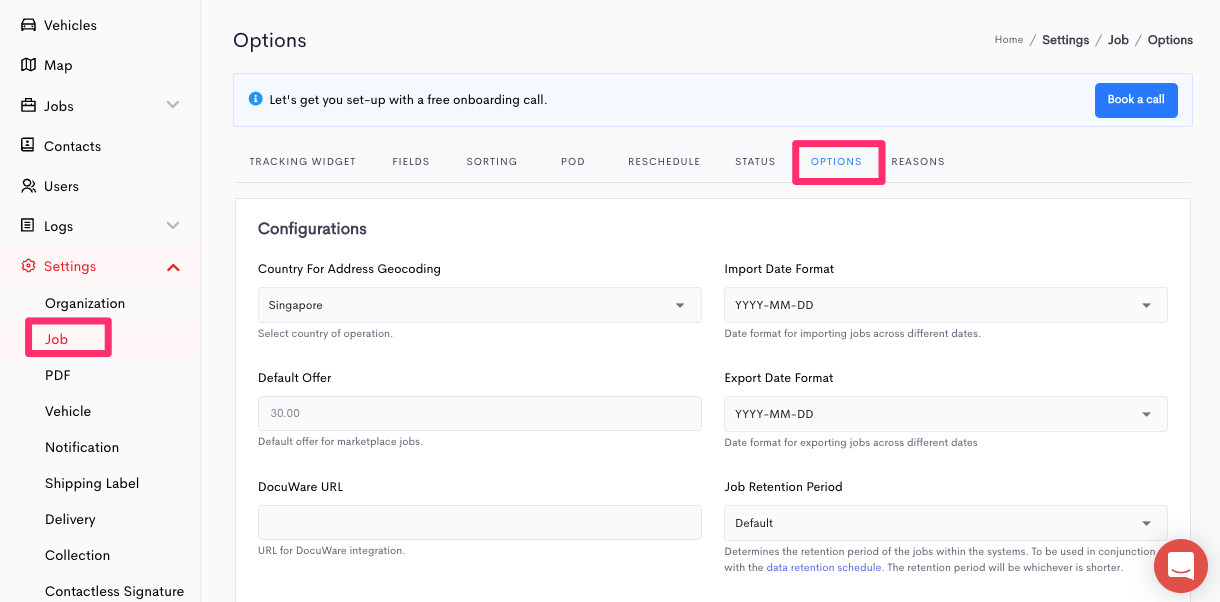Viewport: 1220px width, 602px height.
Task: Select the Options tab
Action: point(836,162)
